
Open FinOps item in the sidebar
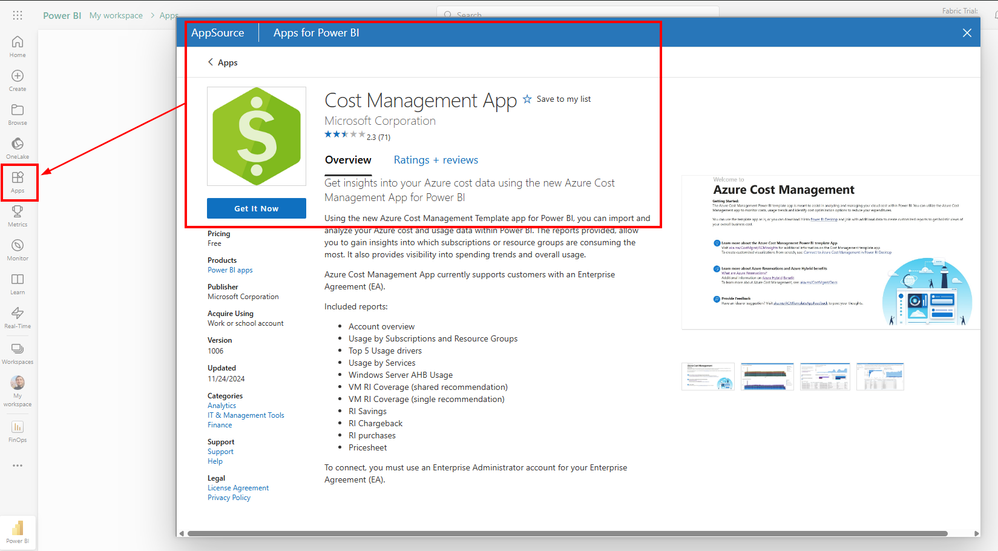[17, 431]
